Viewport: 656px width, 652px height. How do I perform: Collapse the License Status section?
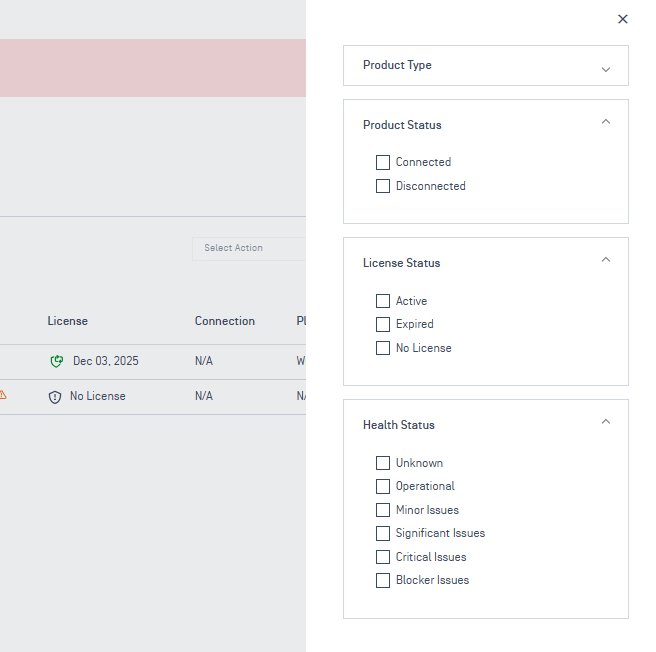click(x=605, y=260)
